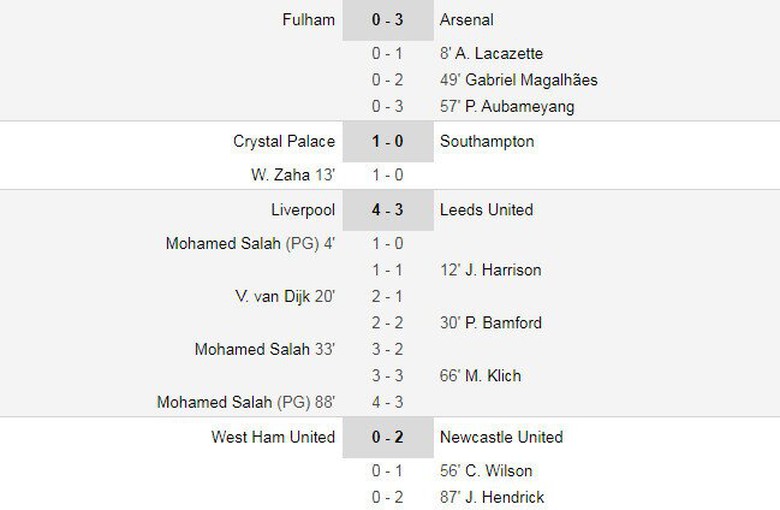
Task: Select C. Wilson 56' goal entry
Action: coord(486,471)
